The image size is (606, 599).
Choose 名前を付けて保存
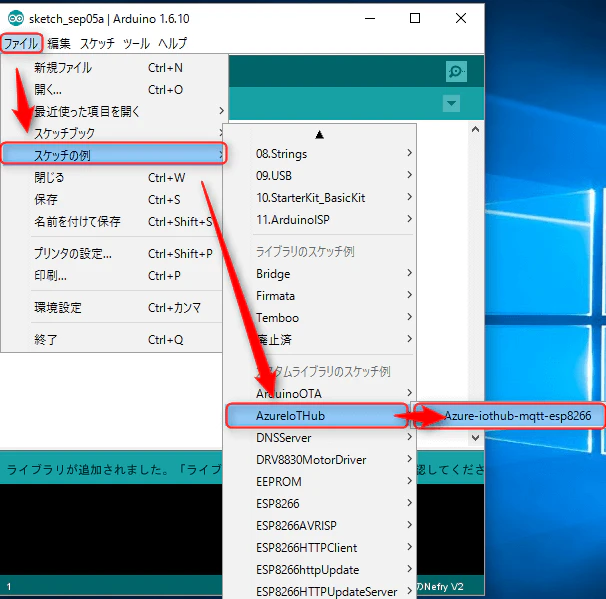coord(114,221)
